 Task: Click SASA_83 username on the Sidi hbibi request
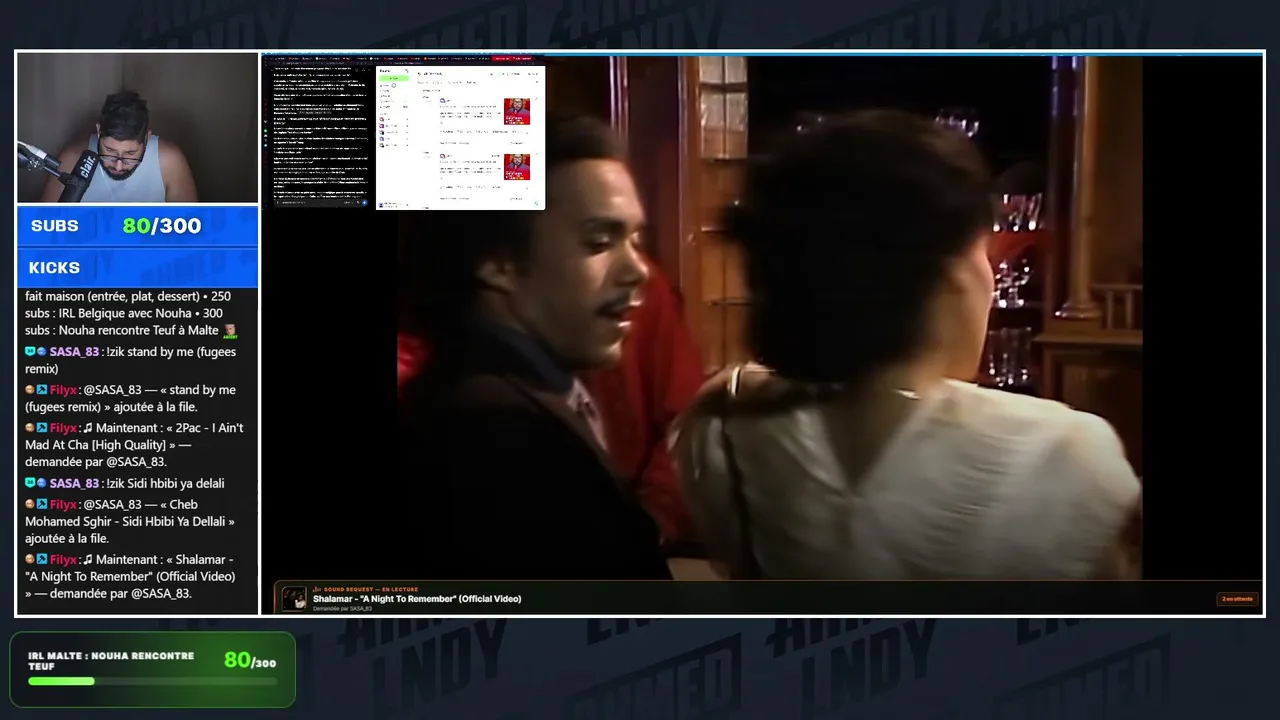(x=74, y=484)
